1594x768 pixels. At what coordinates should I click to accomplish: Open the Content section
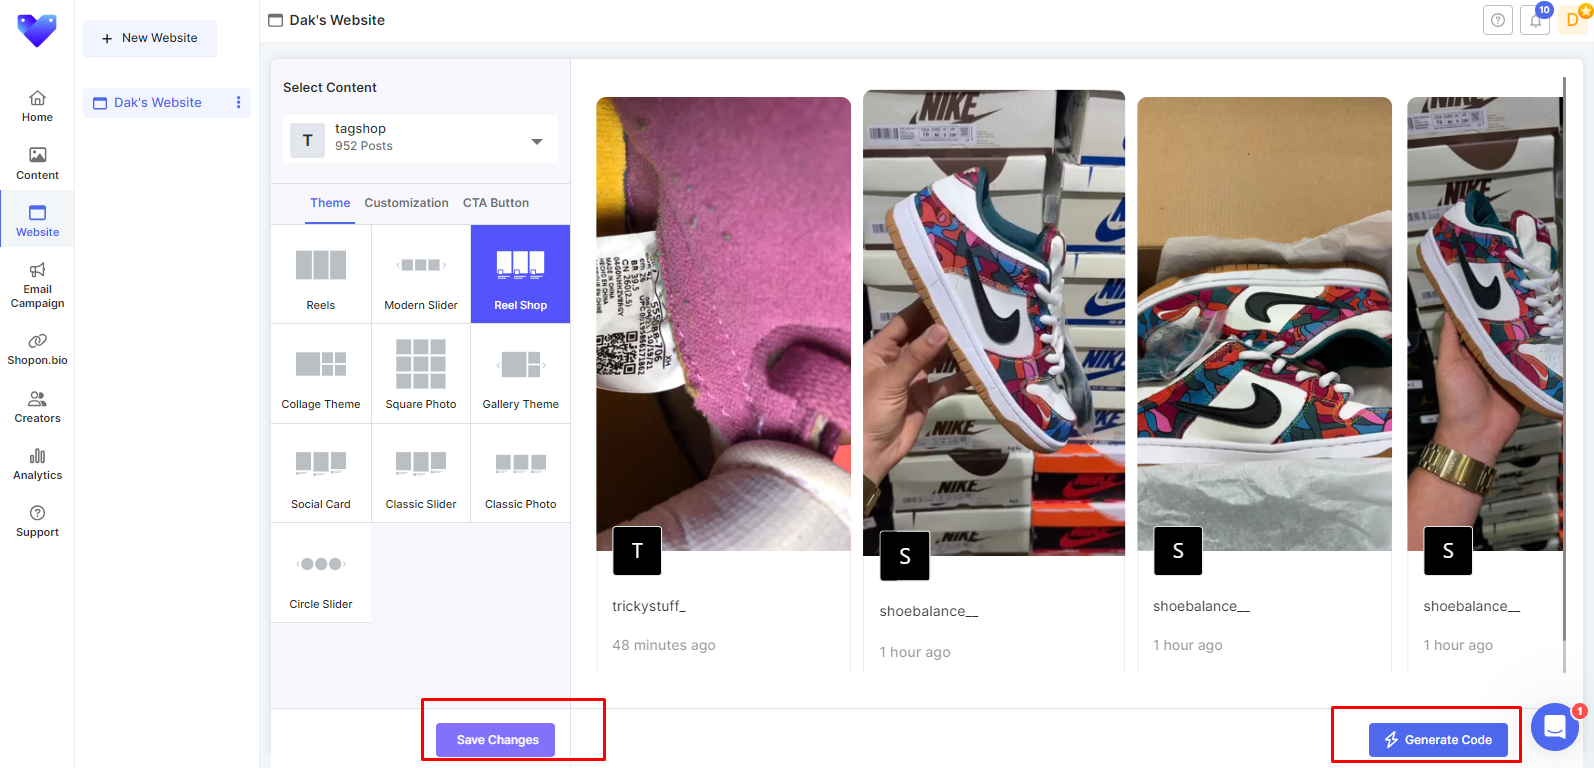(x=37, y=163)
